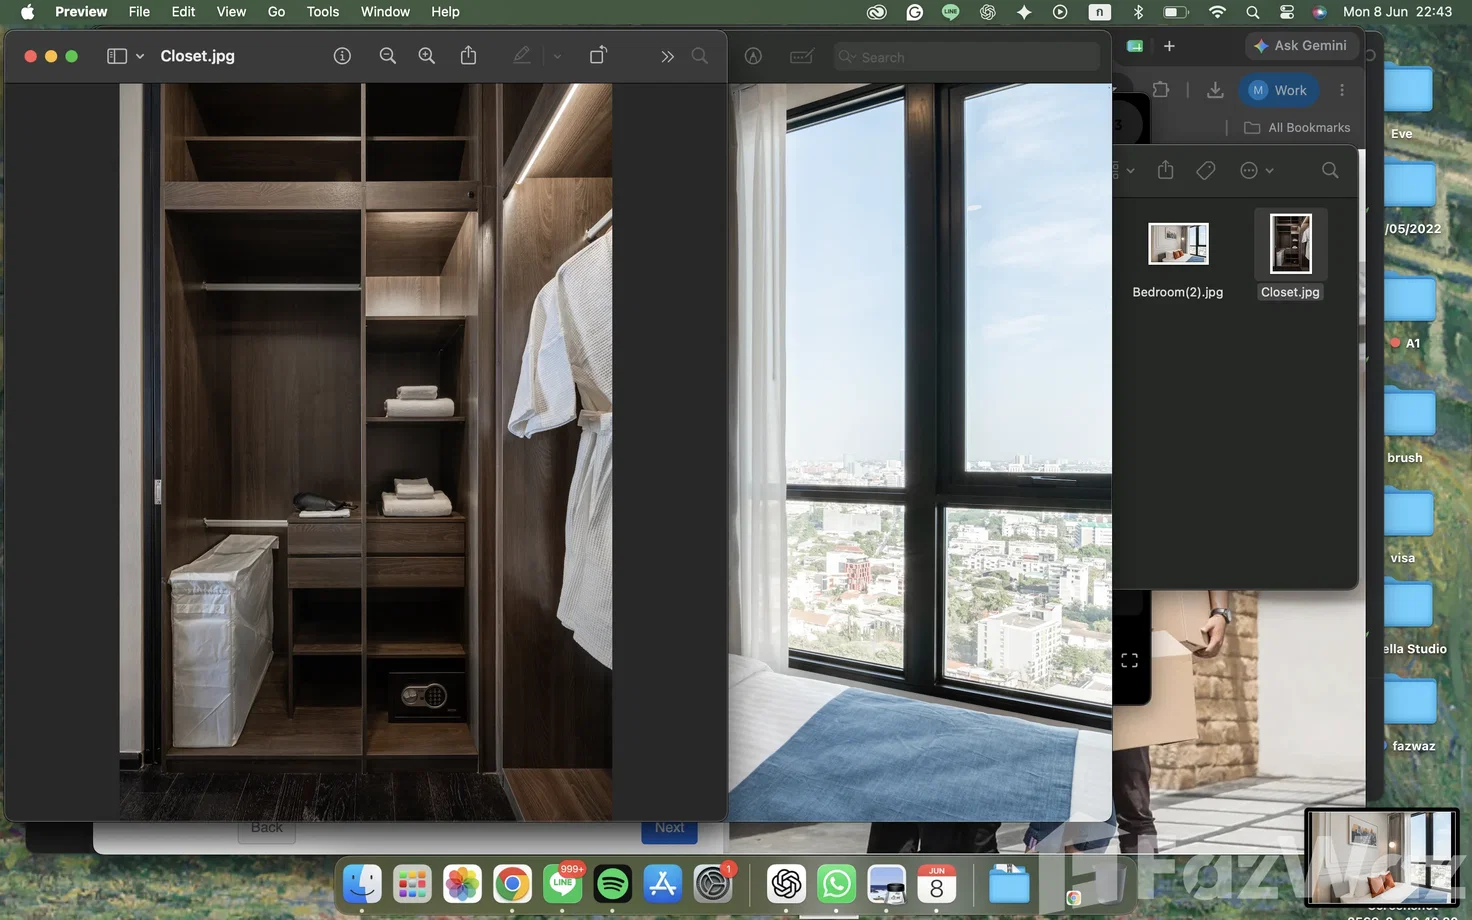
Task: Expand the sidebar view options chevron
Action: click(140, 56)
